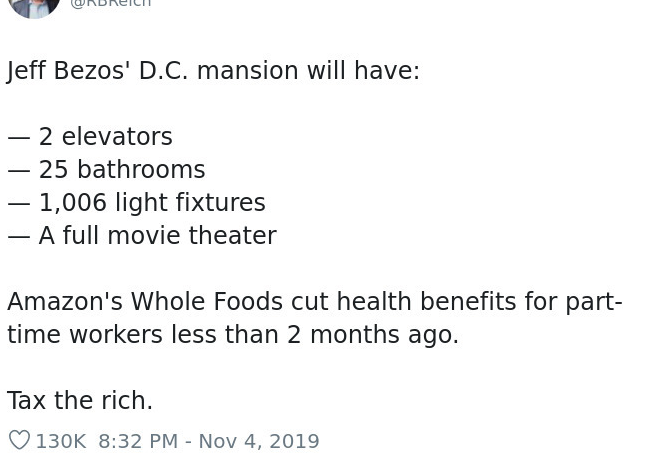The width and height of the screenshot is (645, 470).
Task: Click the "Tax the rich." sentence
Action: coord(80,401)
